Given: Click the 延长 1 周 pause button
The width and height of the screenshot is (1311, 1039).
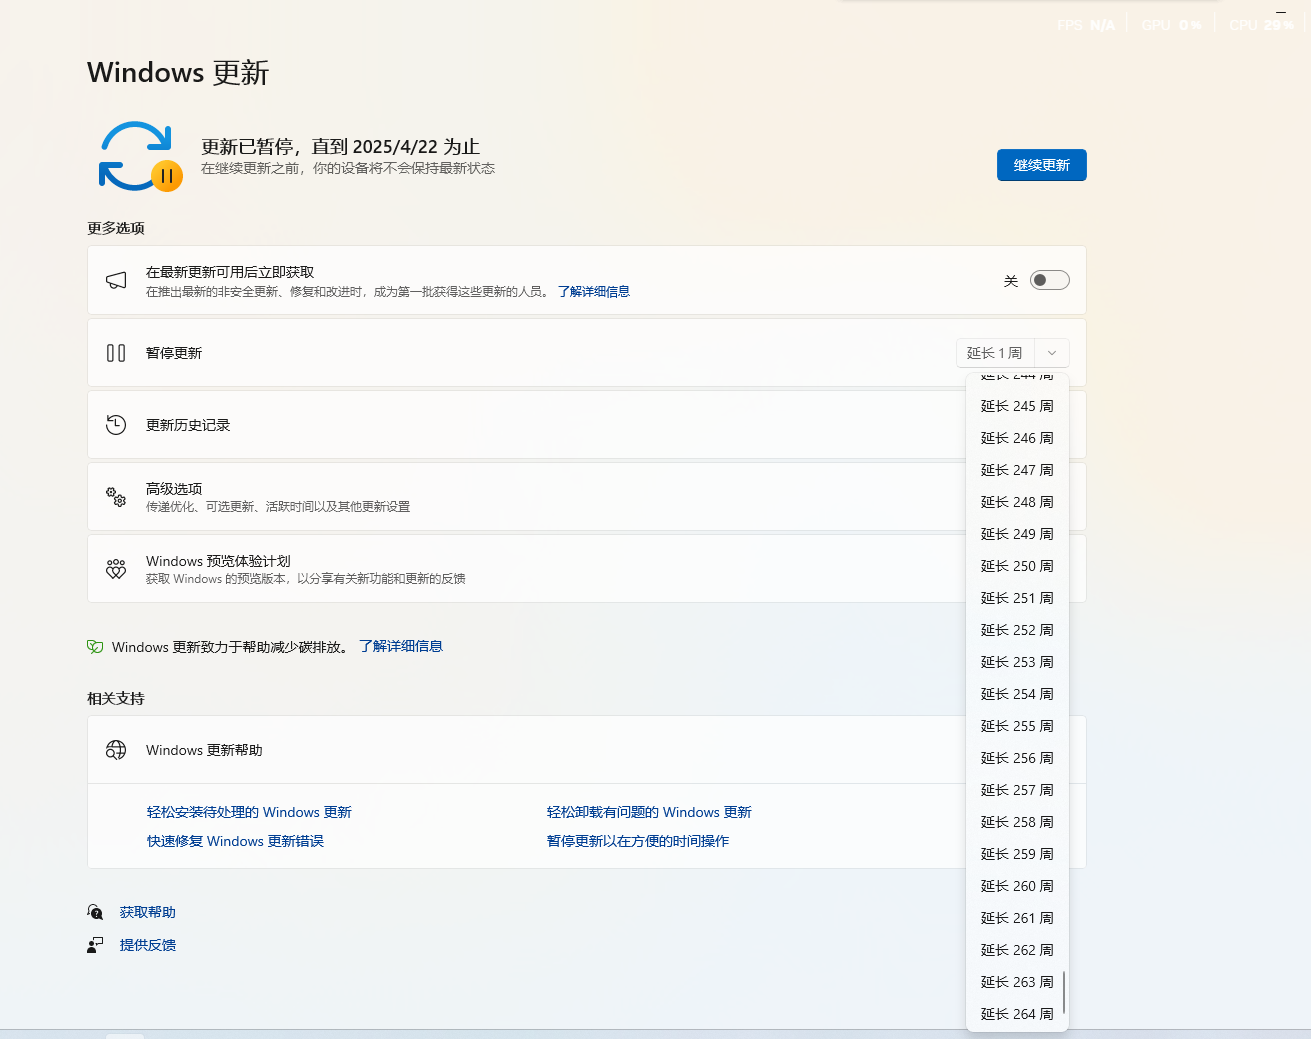Looking at the screenshot, I should 995,353.
